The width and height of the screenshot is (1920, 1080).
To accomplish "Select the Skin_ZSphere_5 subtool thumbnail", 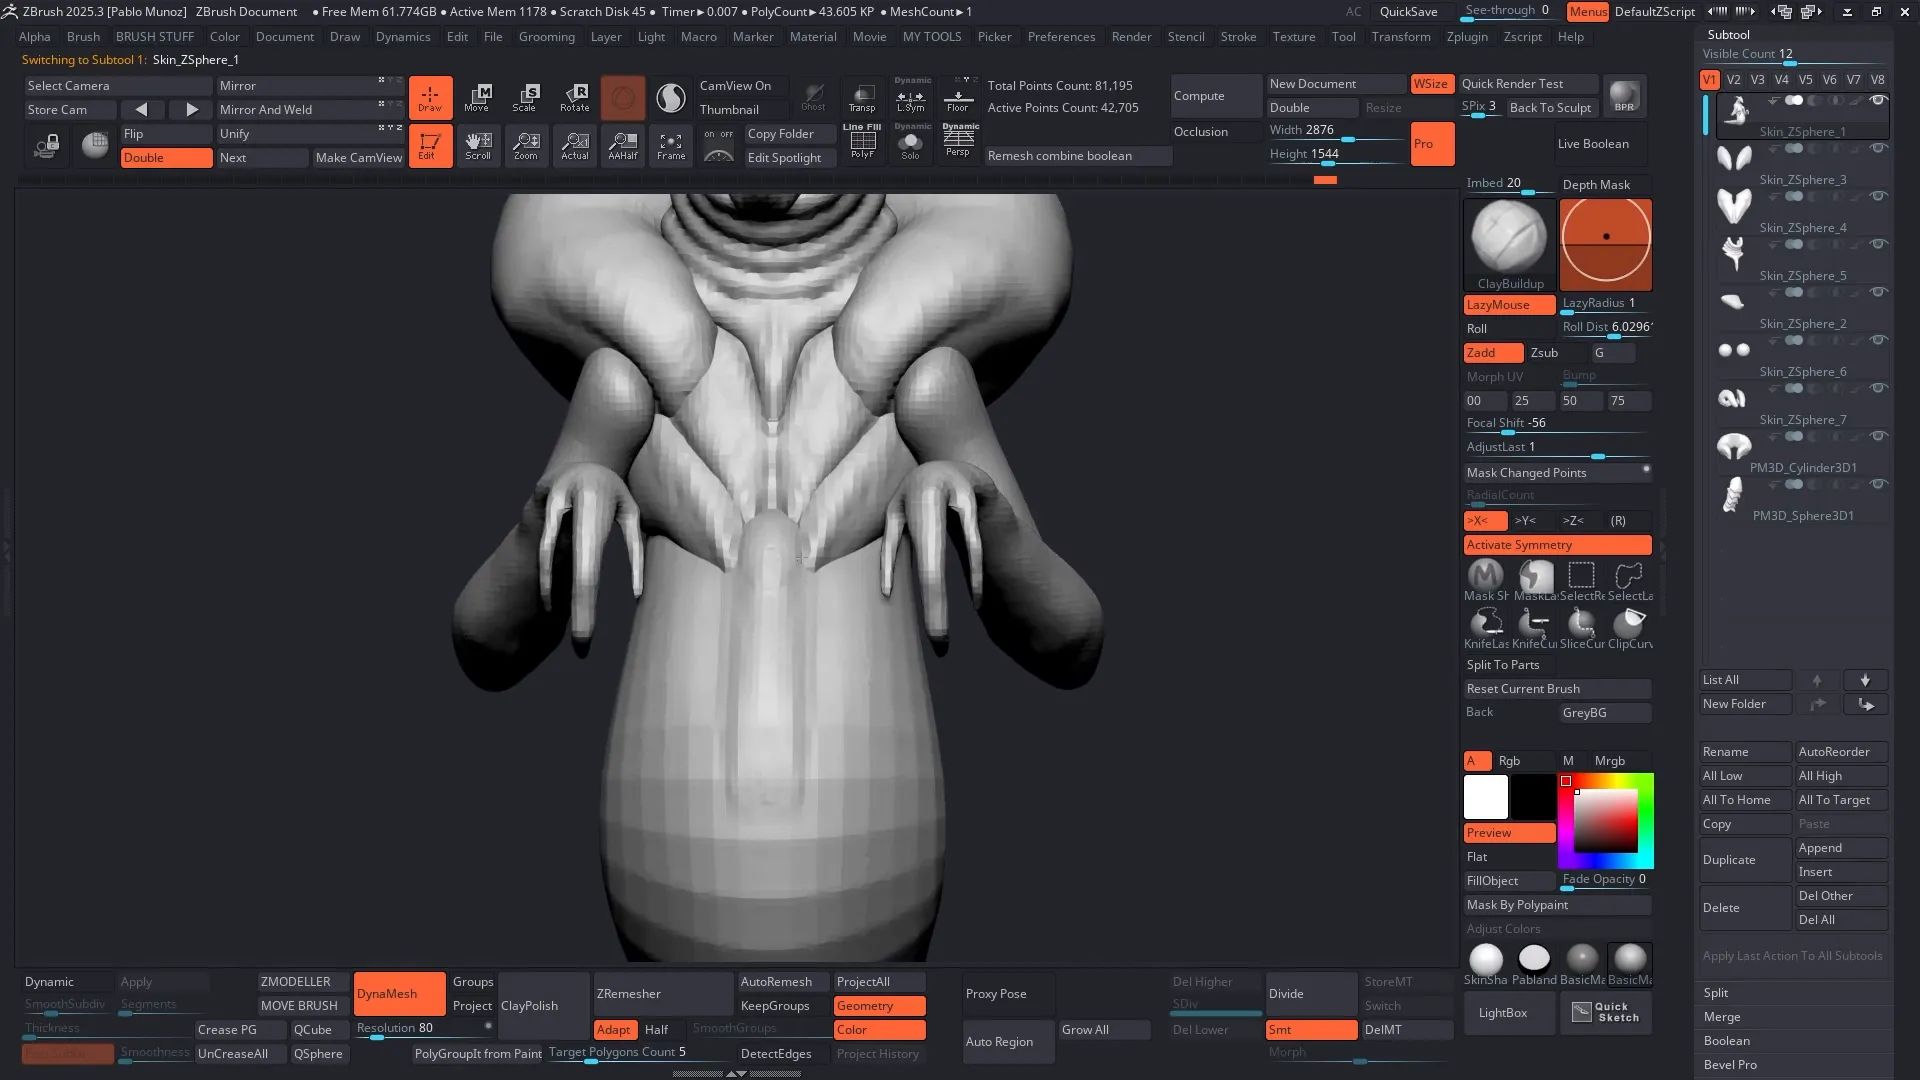I will point(1734,251).
